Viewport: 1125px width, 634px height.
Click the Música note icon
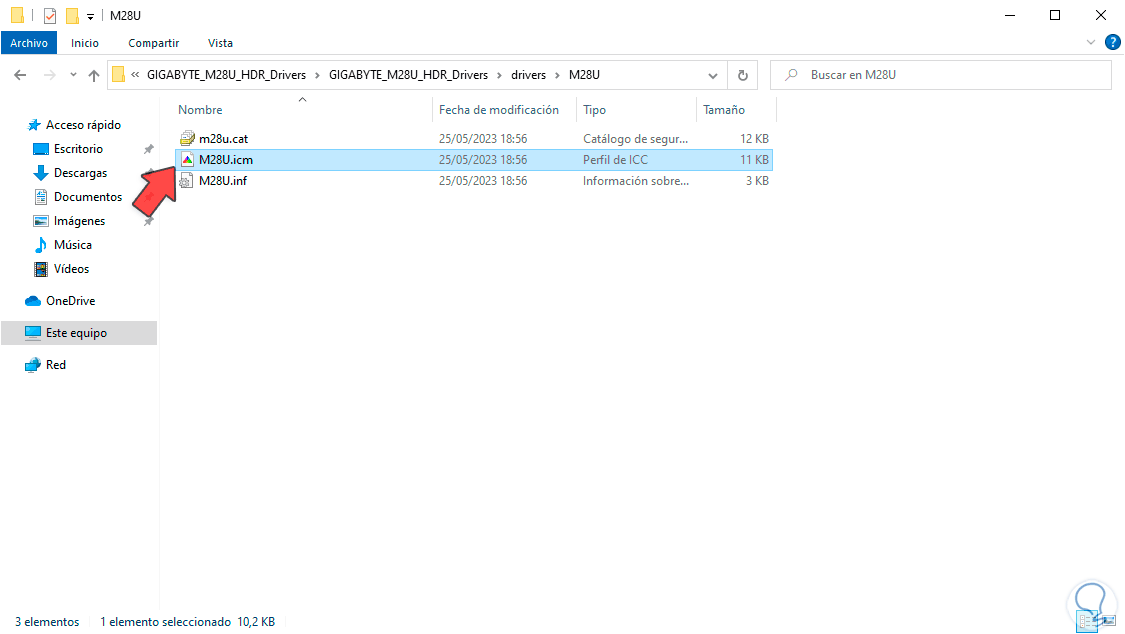tap(41, 245)
